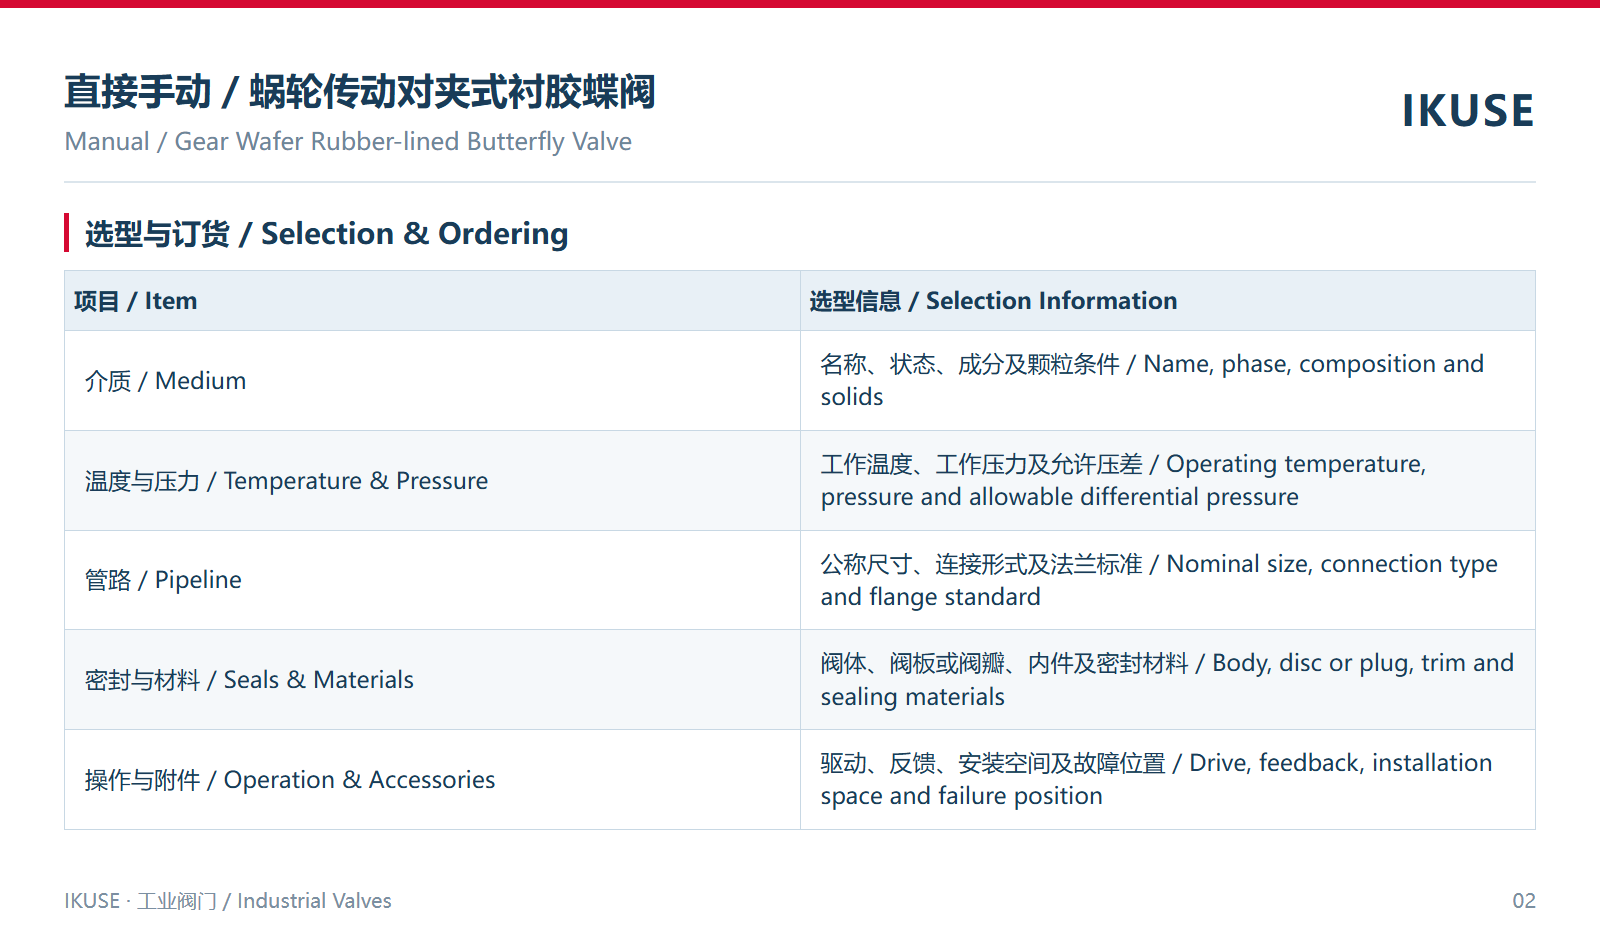
Task: Select the cell 密封与材料 / Seals & Materials
Action: 432,680
